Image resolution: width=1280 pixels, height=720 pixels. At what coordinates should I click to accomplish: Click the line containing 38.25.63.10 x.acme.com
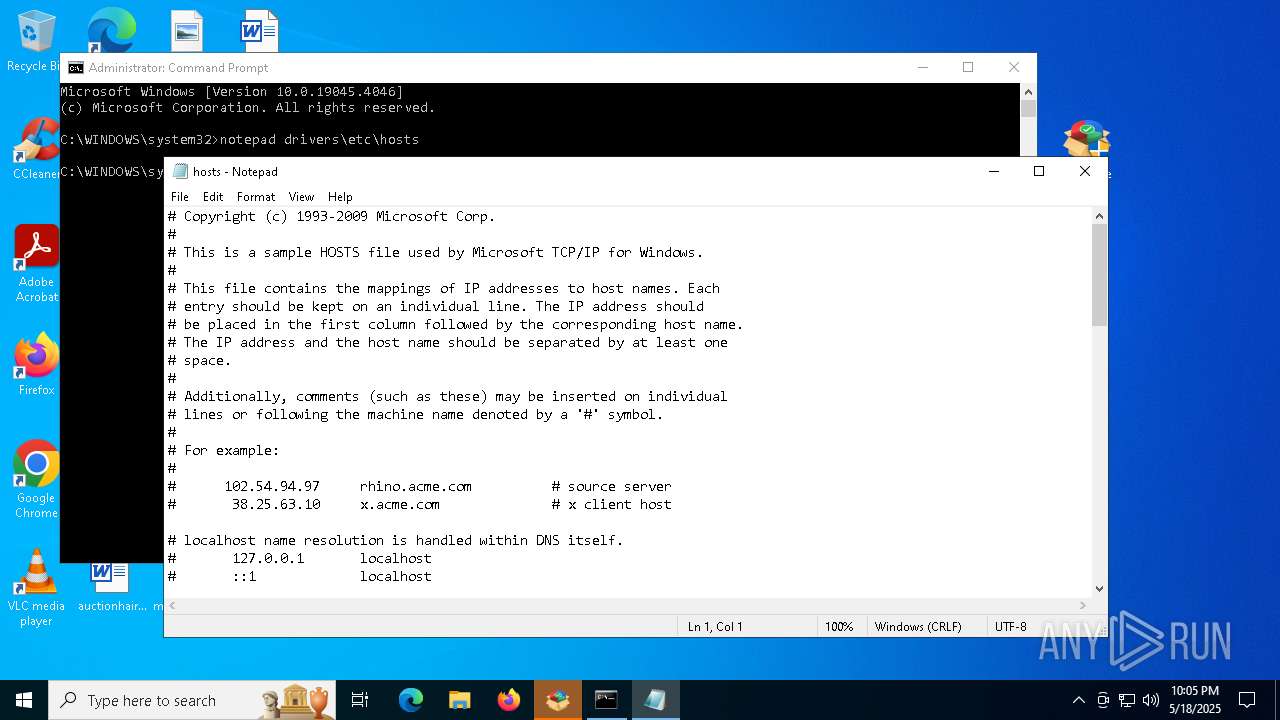point(420,504)
